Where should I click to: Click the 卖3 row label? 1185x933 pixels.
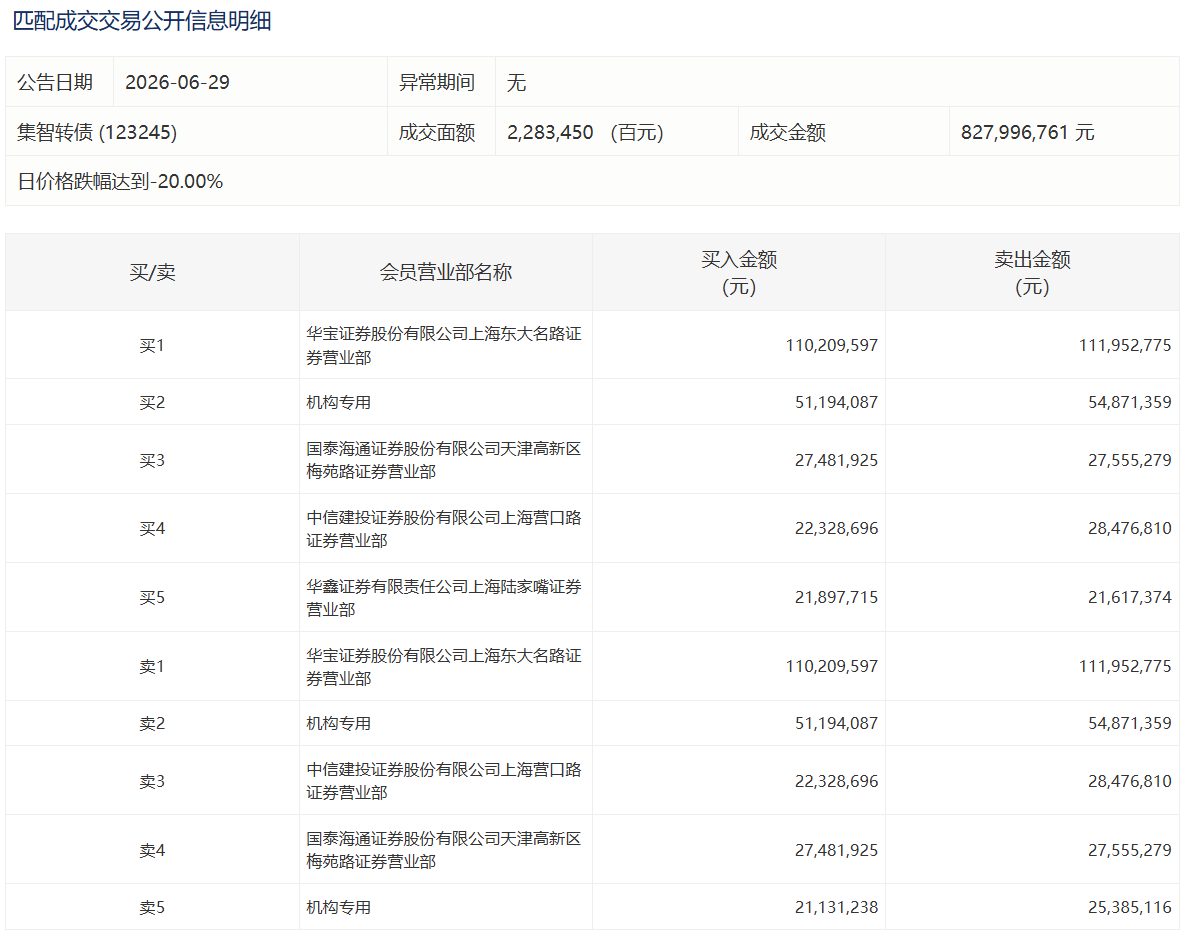pyautogui.click(x=152, y=781)
